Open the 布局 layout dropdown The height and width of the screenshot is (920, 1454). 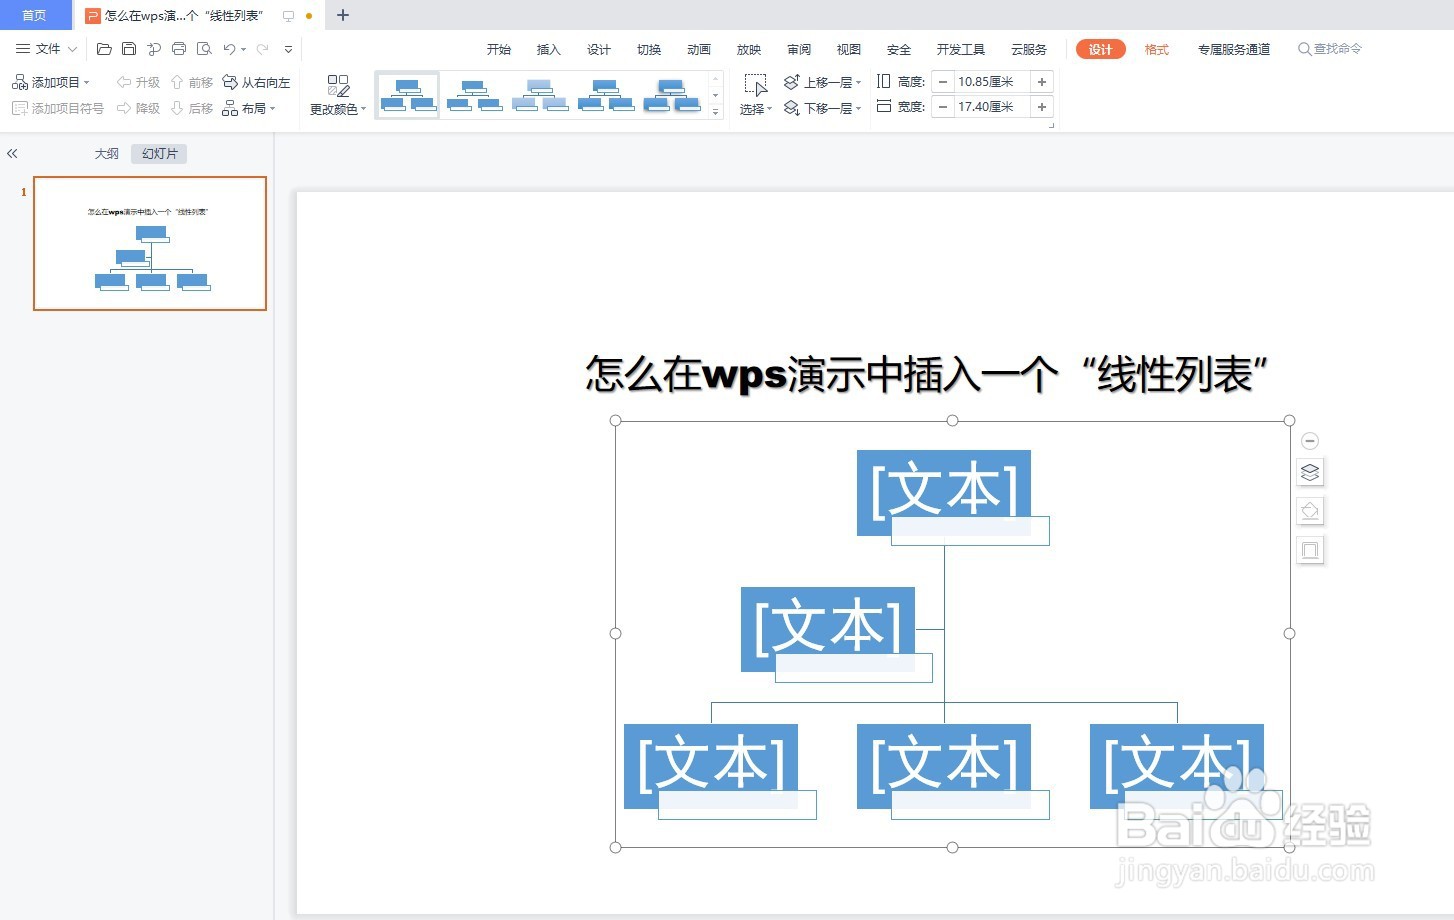click(x=249, y=108)
